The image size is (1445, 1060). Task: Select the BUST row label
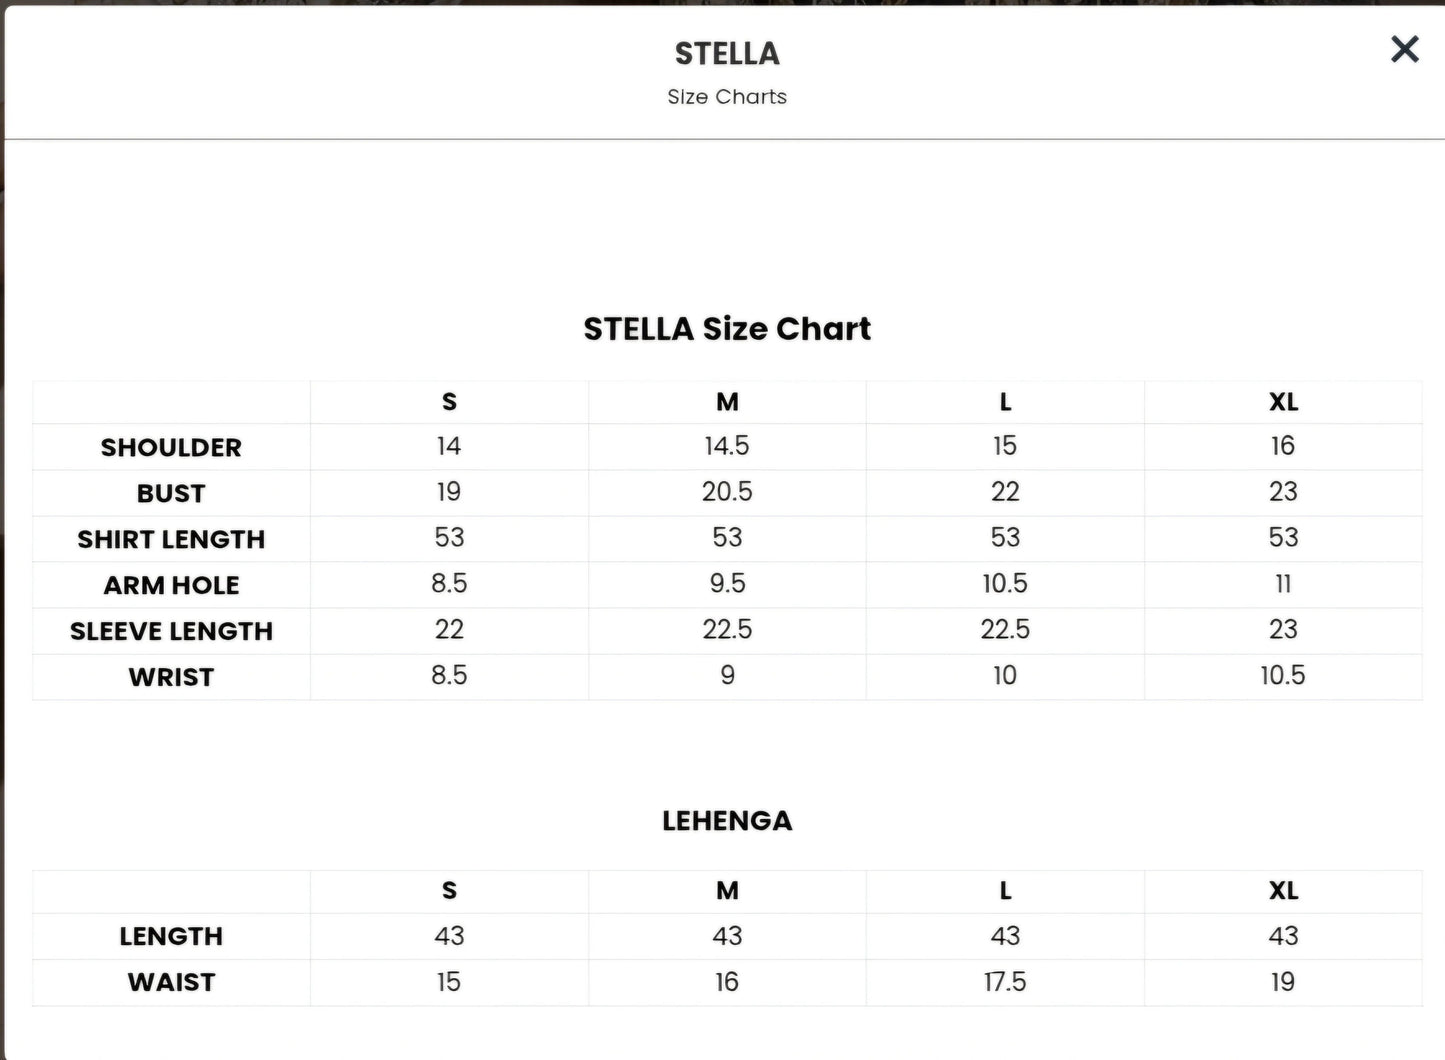(x=171, y=493)
